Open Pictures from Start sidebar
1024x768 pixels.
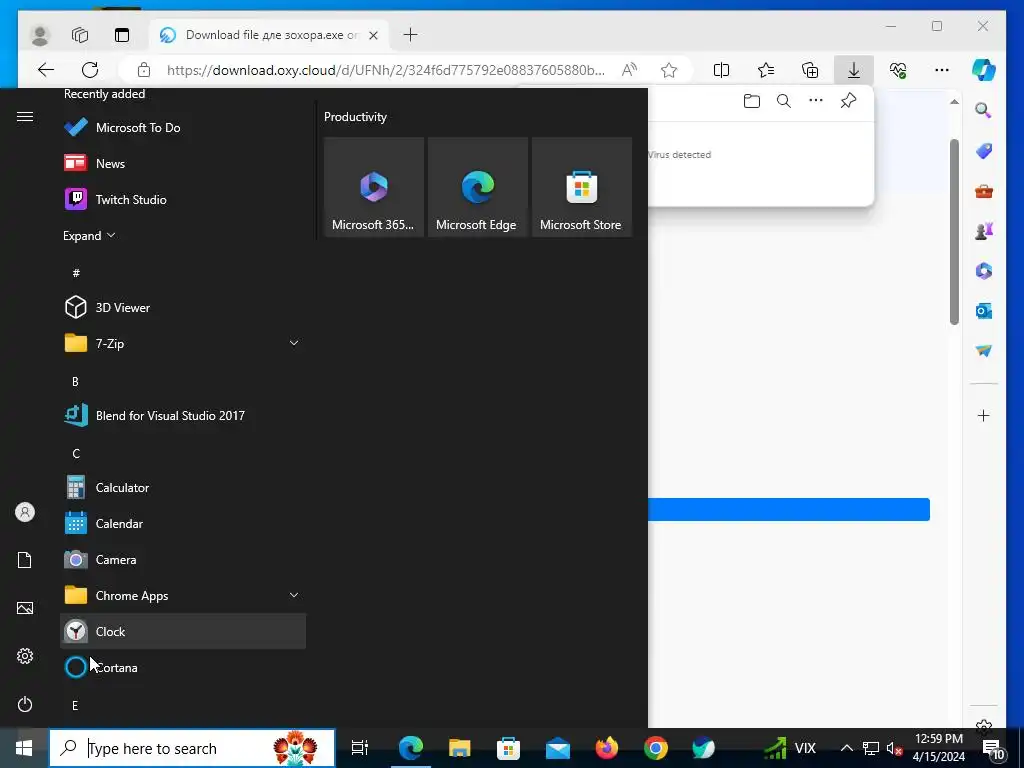click(x=25, y=608)
